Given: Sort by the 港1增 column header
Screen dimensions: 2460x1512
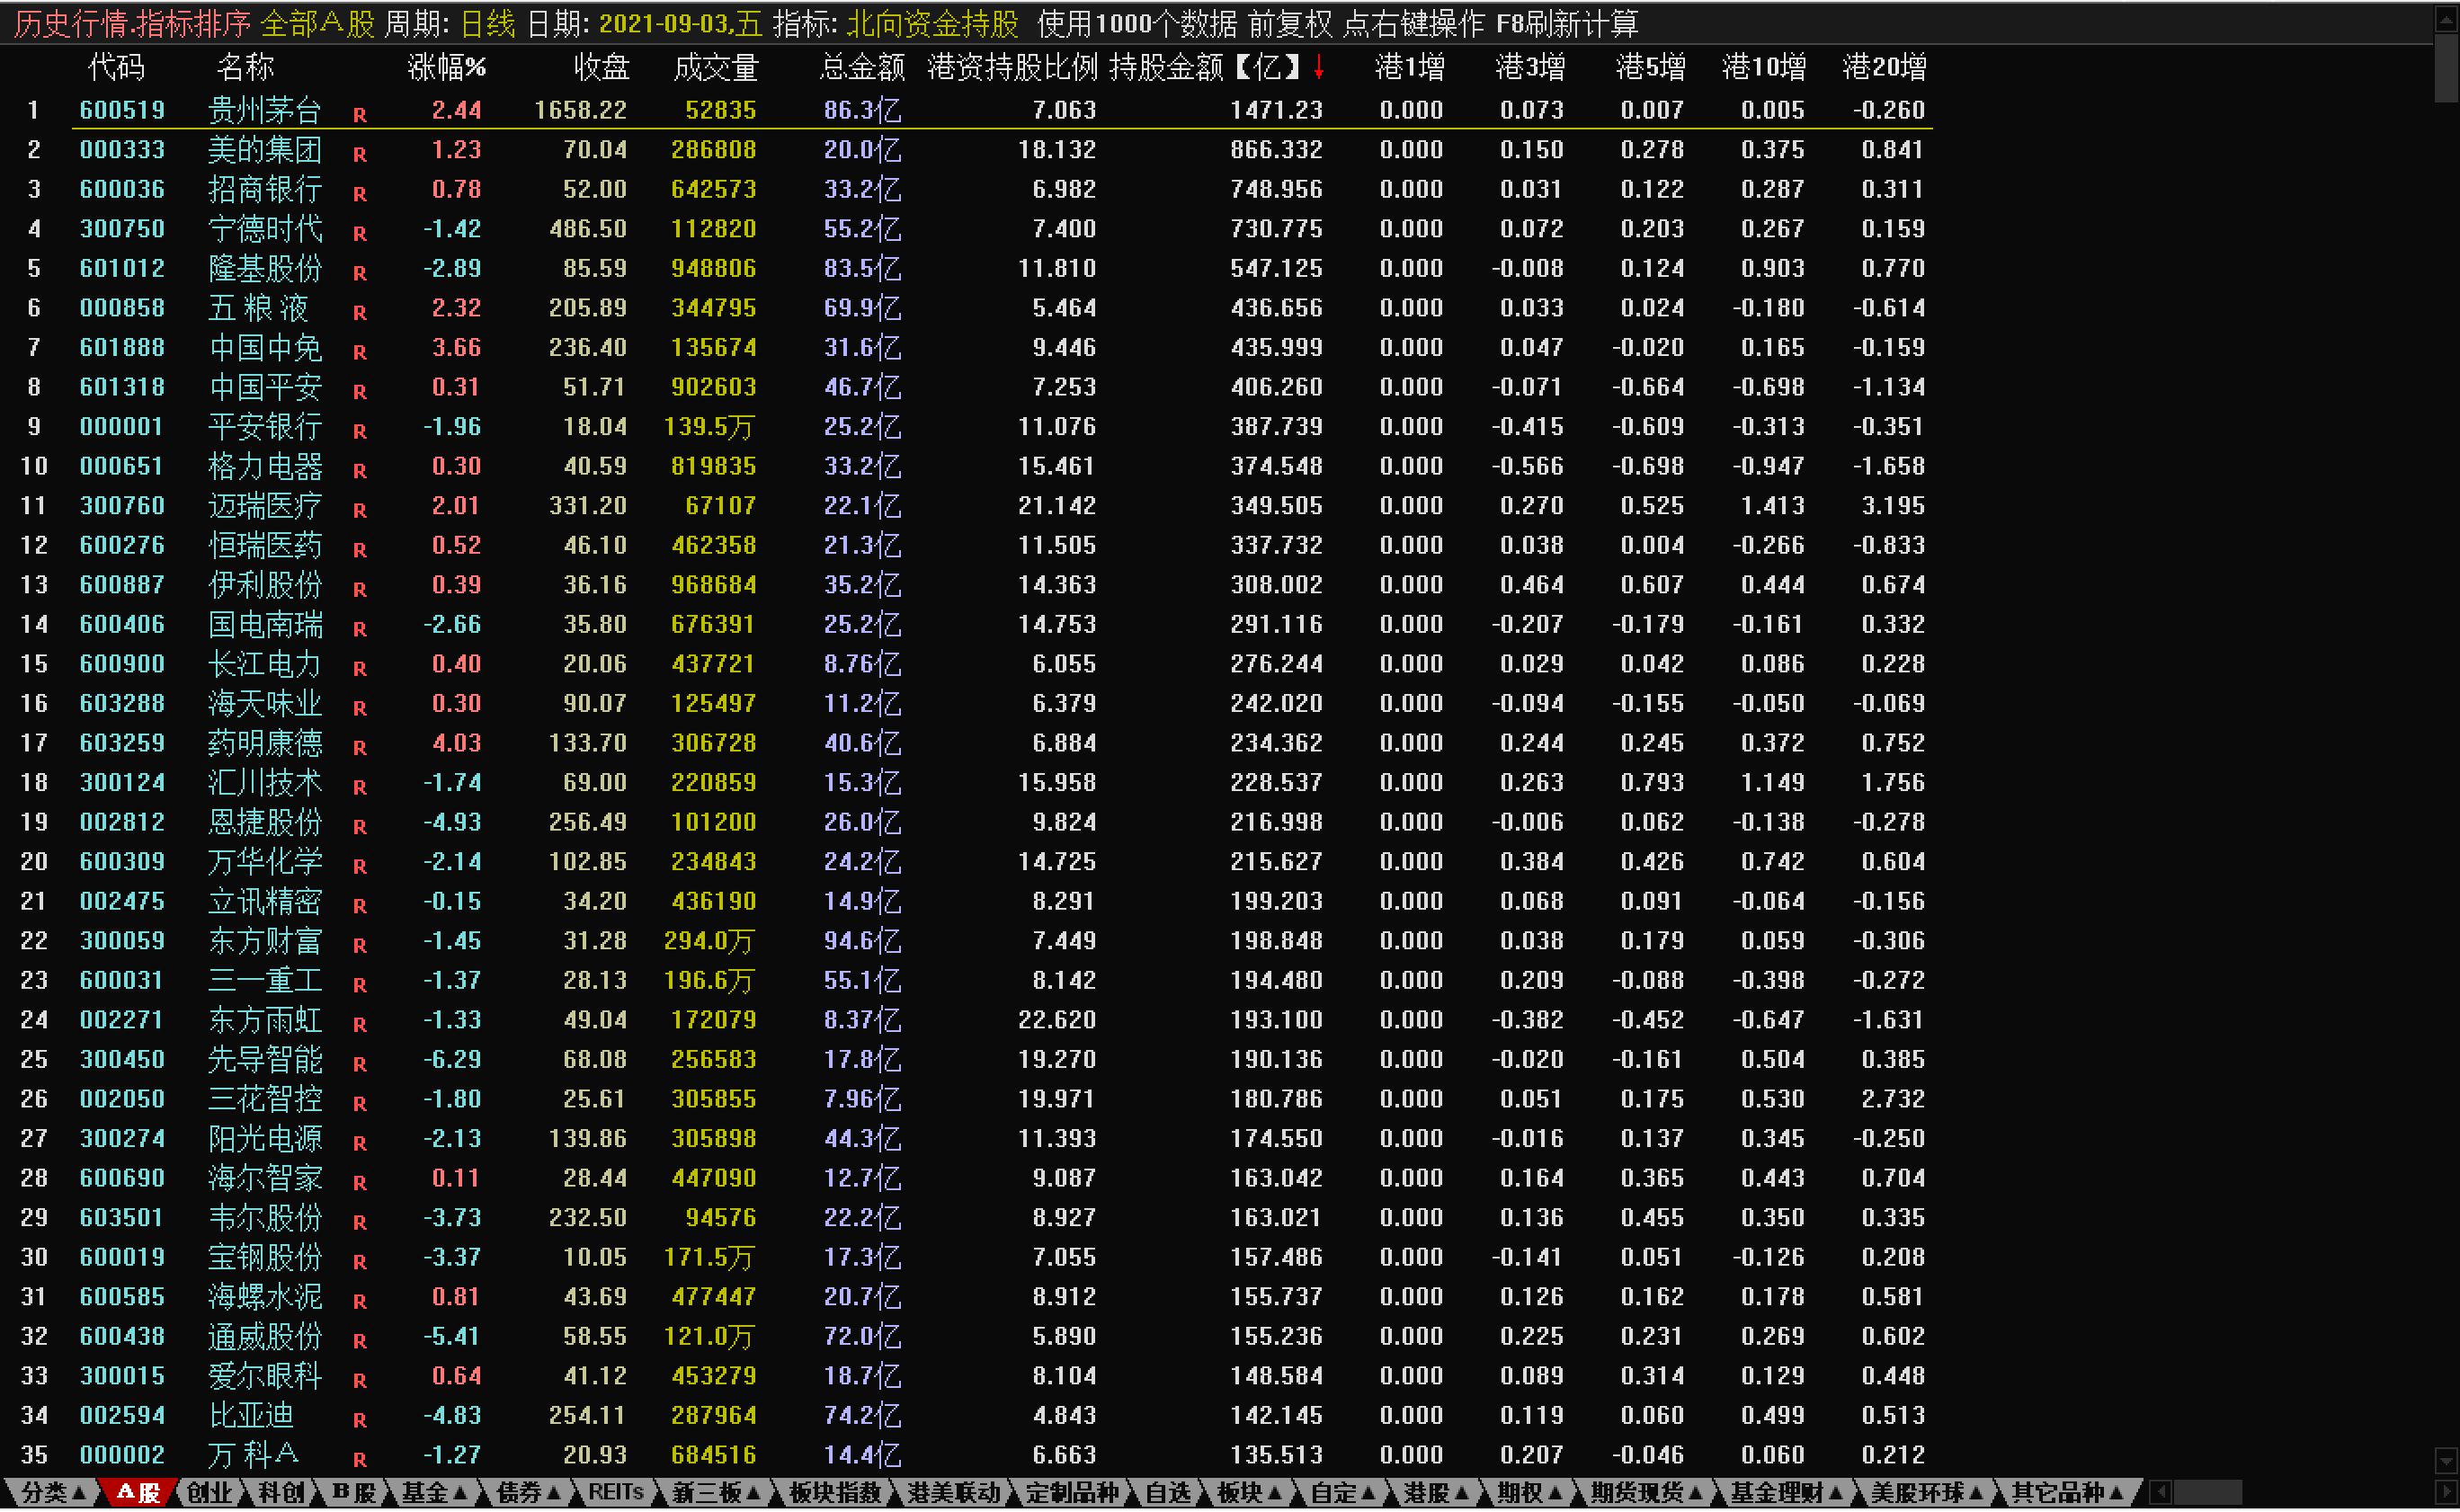Looking at the screenshot, I should [x=1410, y=67].
